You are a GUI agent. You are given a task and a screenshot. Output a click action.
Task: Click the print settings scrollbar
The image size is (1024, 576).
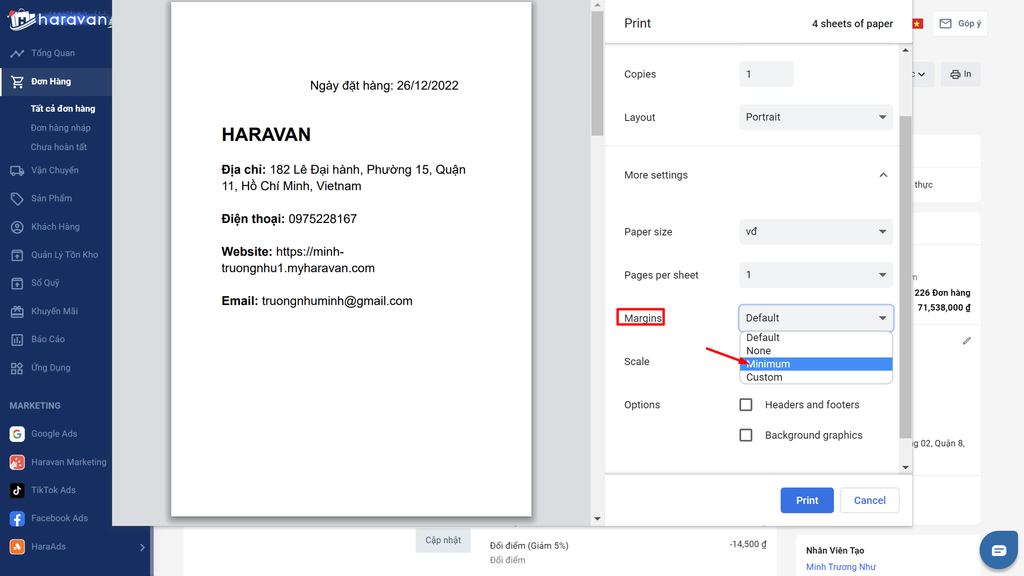pos(905,277)
